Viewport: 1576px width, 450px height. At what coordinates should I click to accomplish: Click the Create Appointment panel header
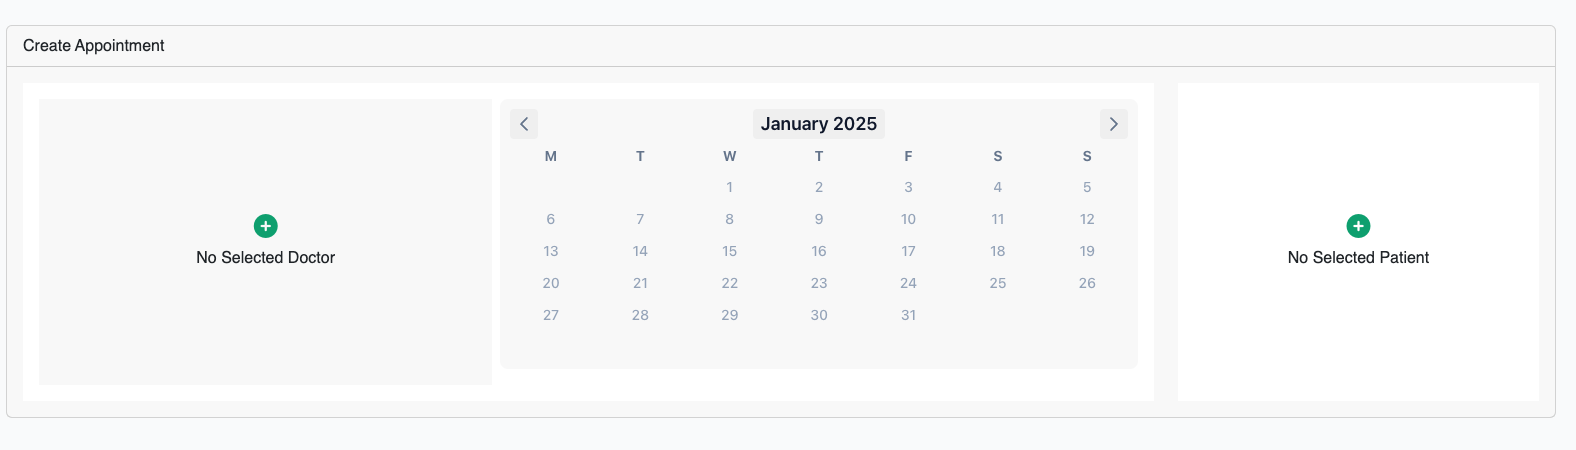[781, 46]
